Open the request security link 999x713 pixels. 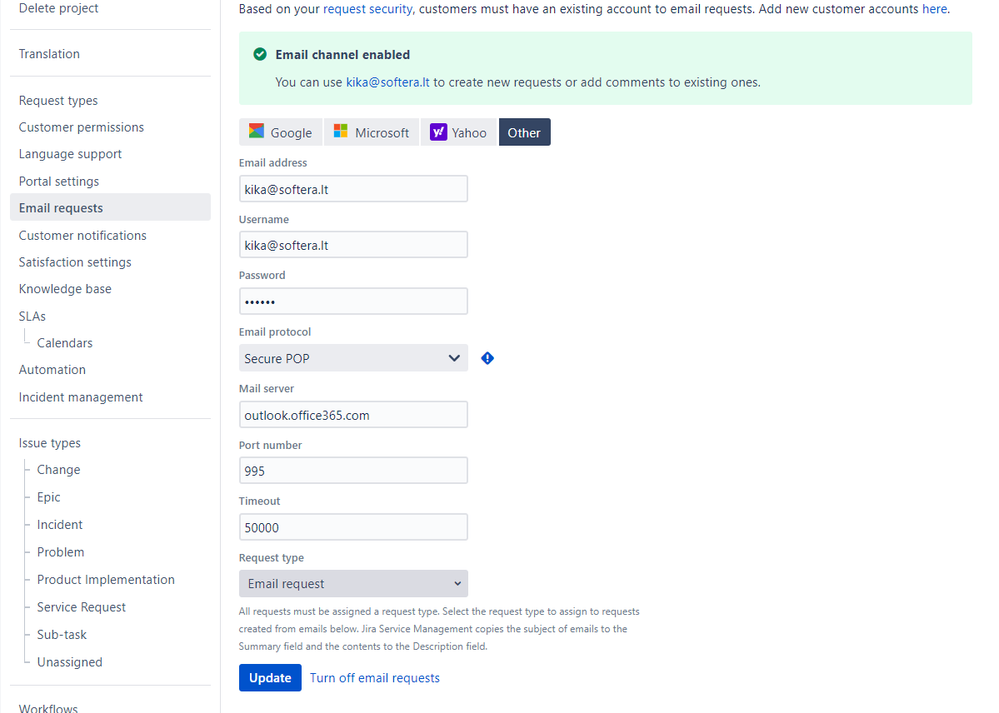click(368, 9)
